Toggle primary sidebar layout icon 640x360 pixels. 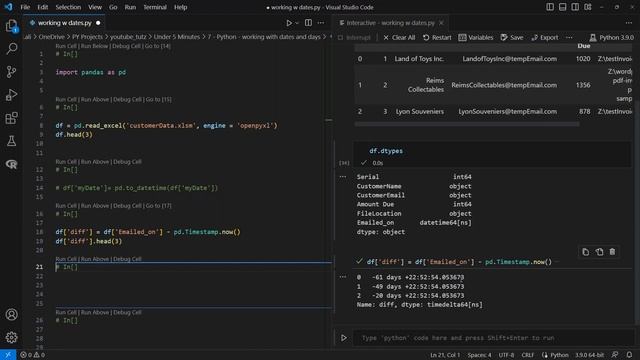[550, 7]
